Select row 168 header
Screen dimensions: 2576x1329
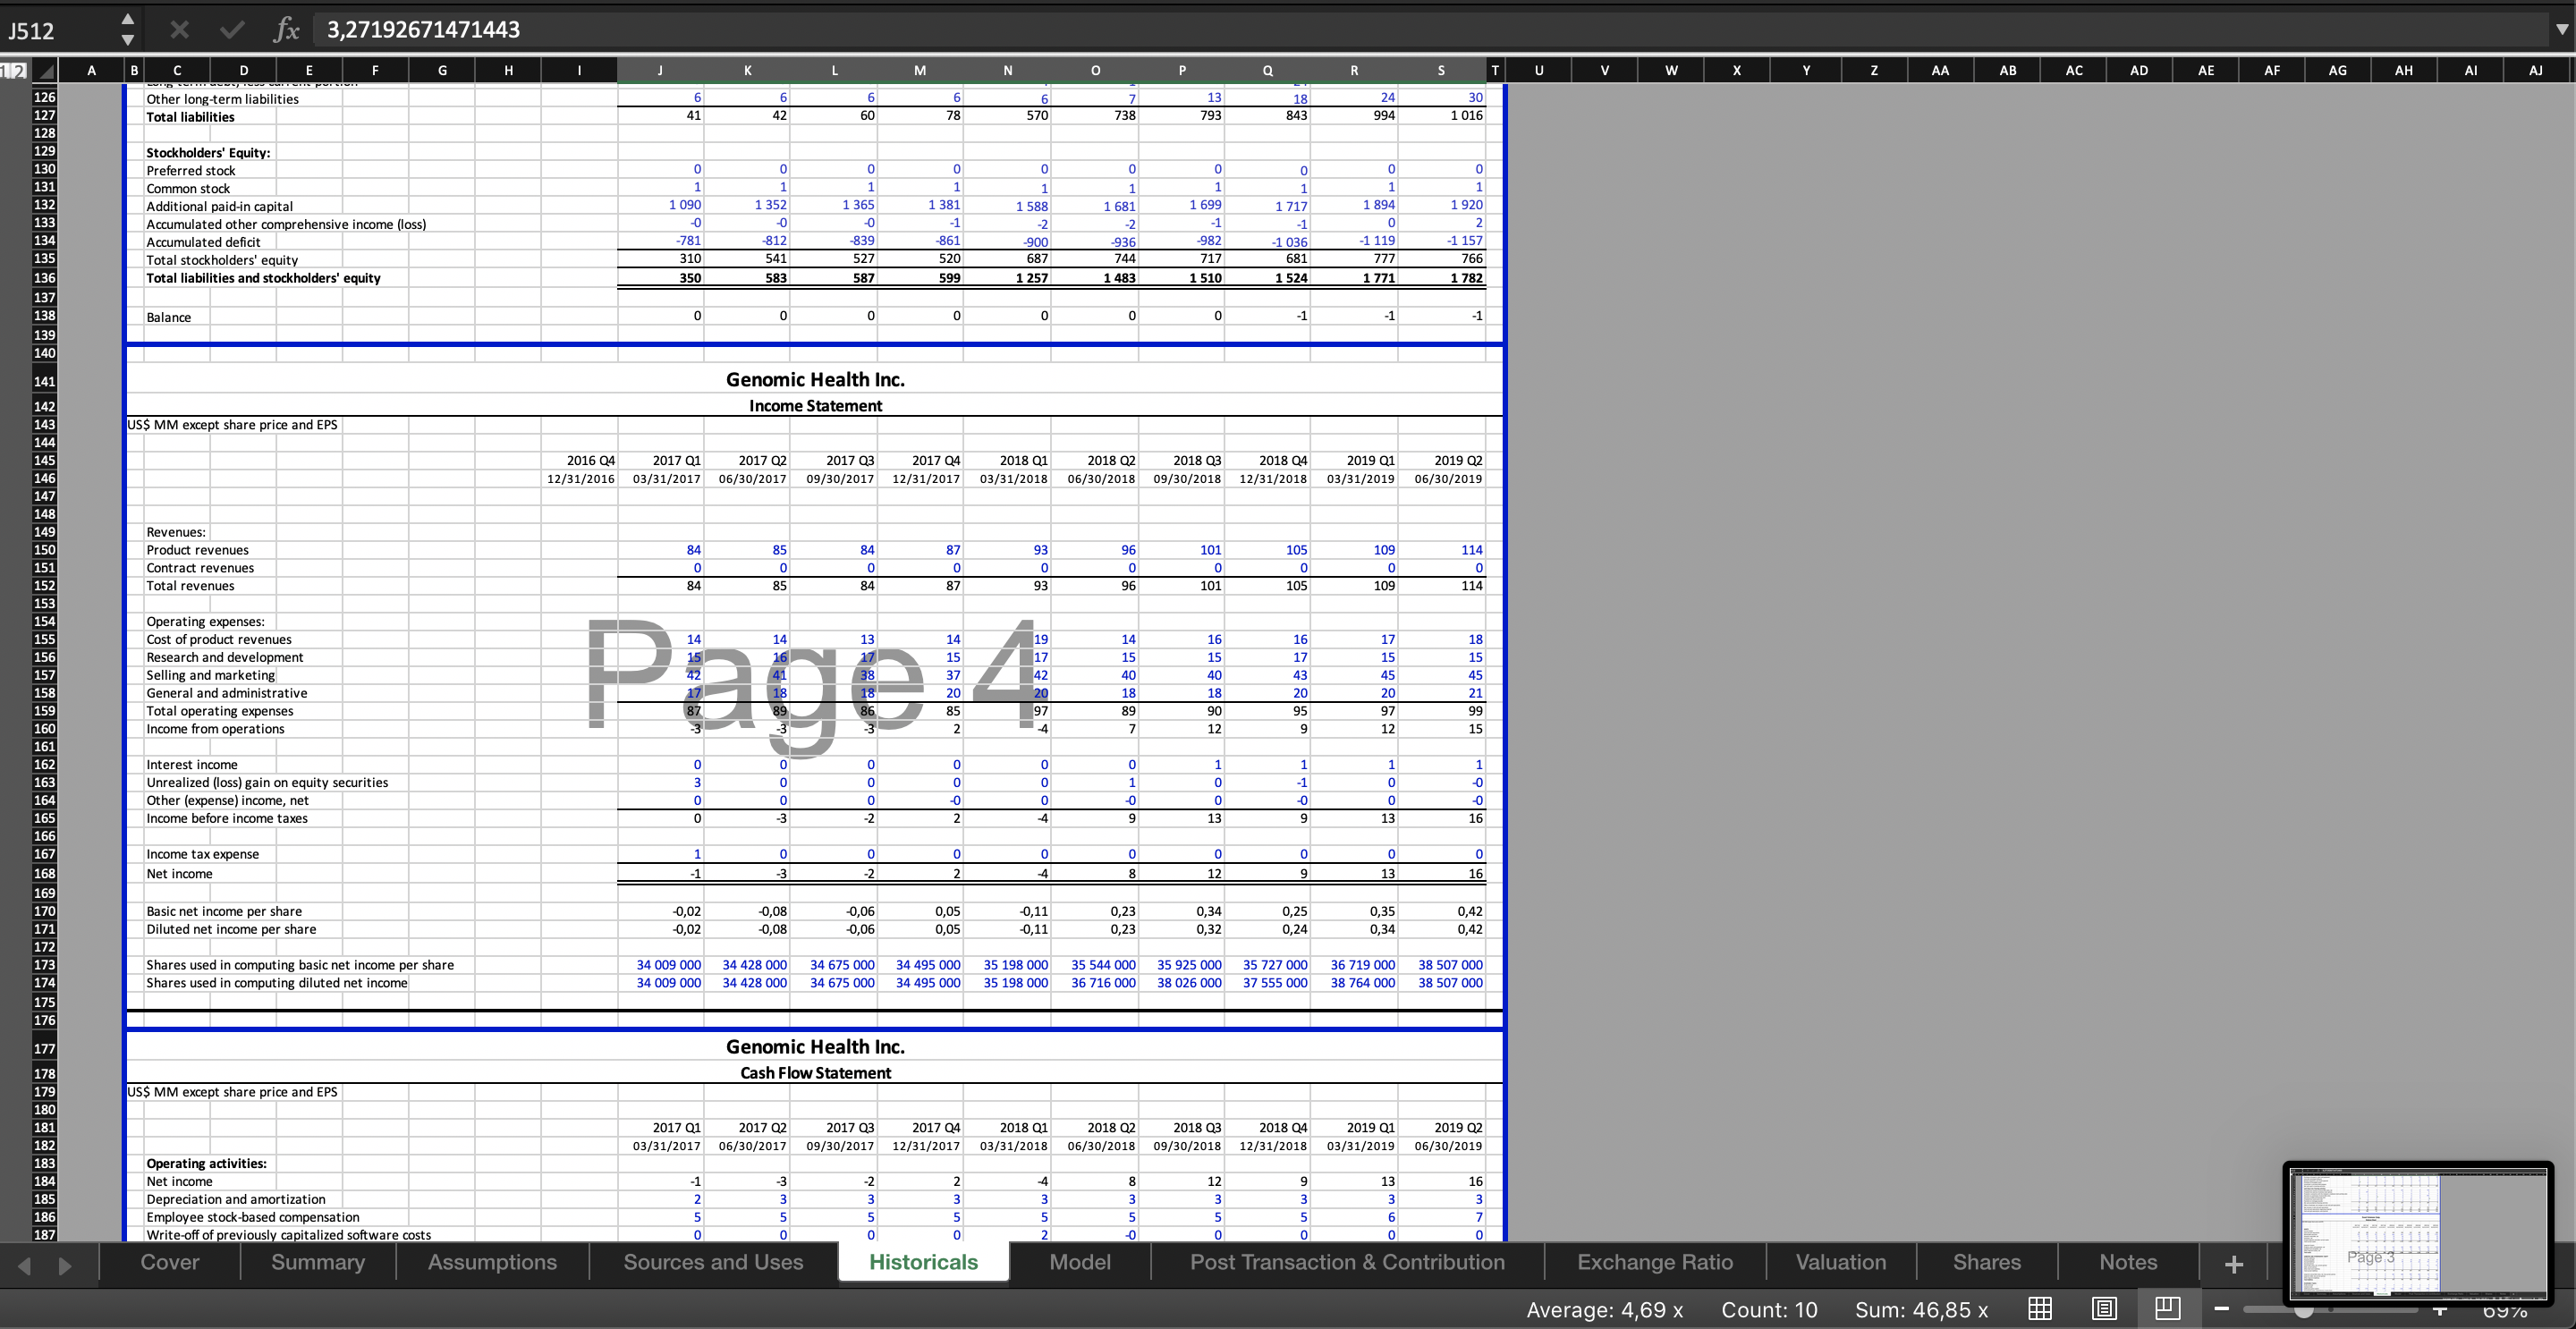(x=44, y=873)
